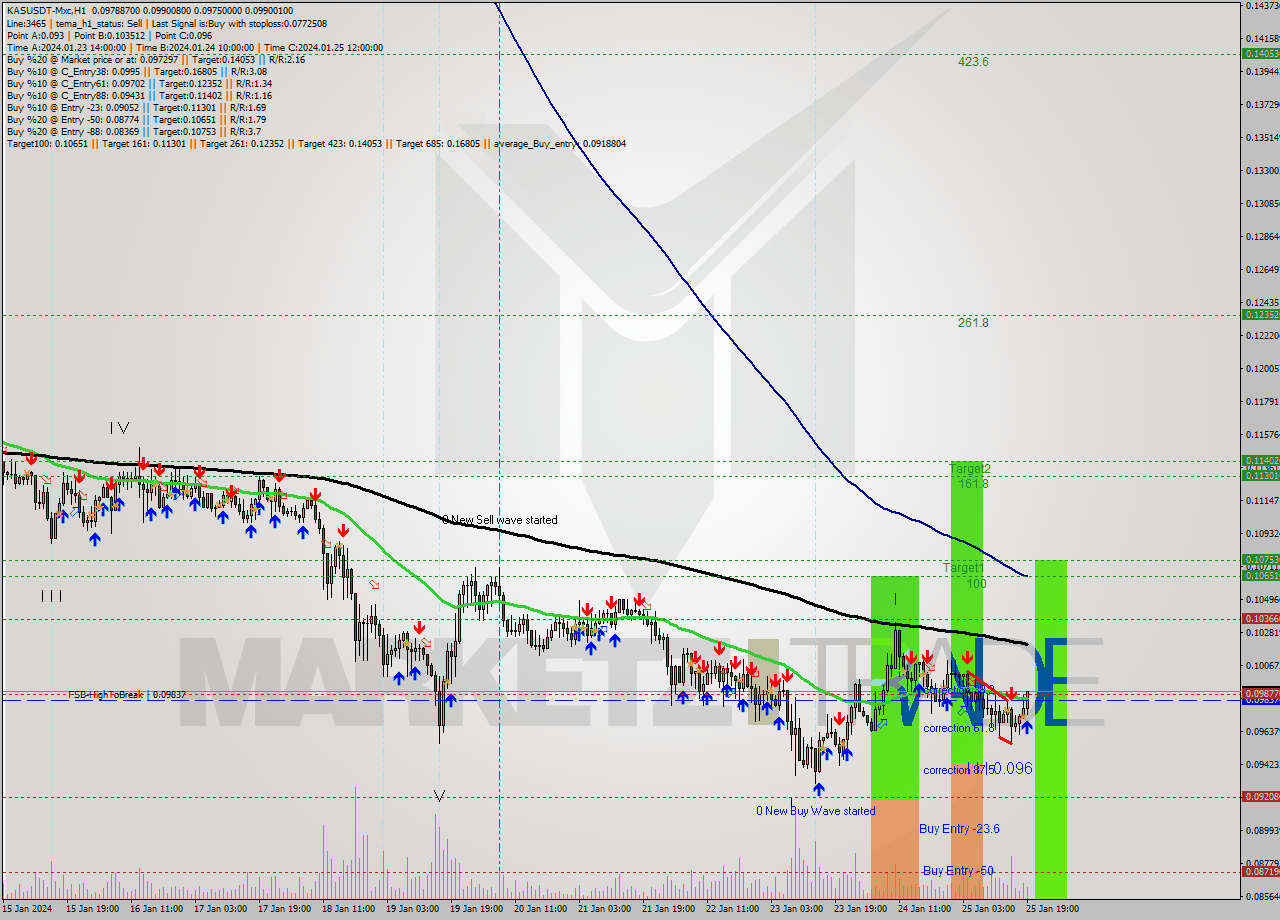This screenshot has height=920, width=1280.
Task: Click the KASUSDT-Mxc,H1 chart title line
Action: point(150,10)
